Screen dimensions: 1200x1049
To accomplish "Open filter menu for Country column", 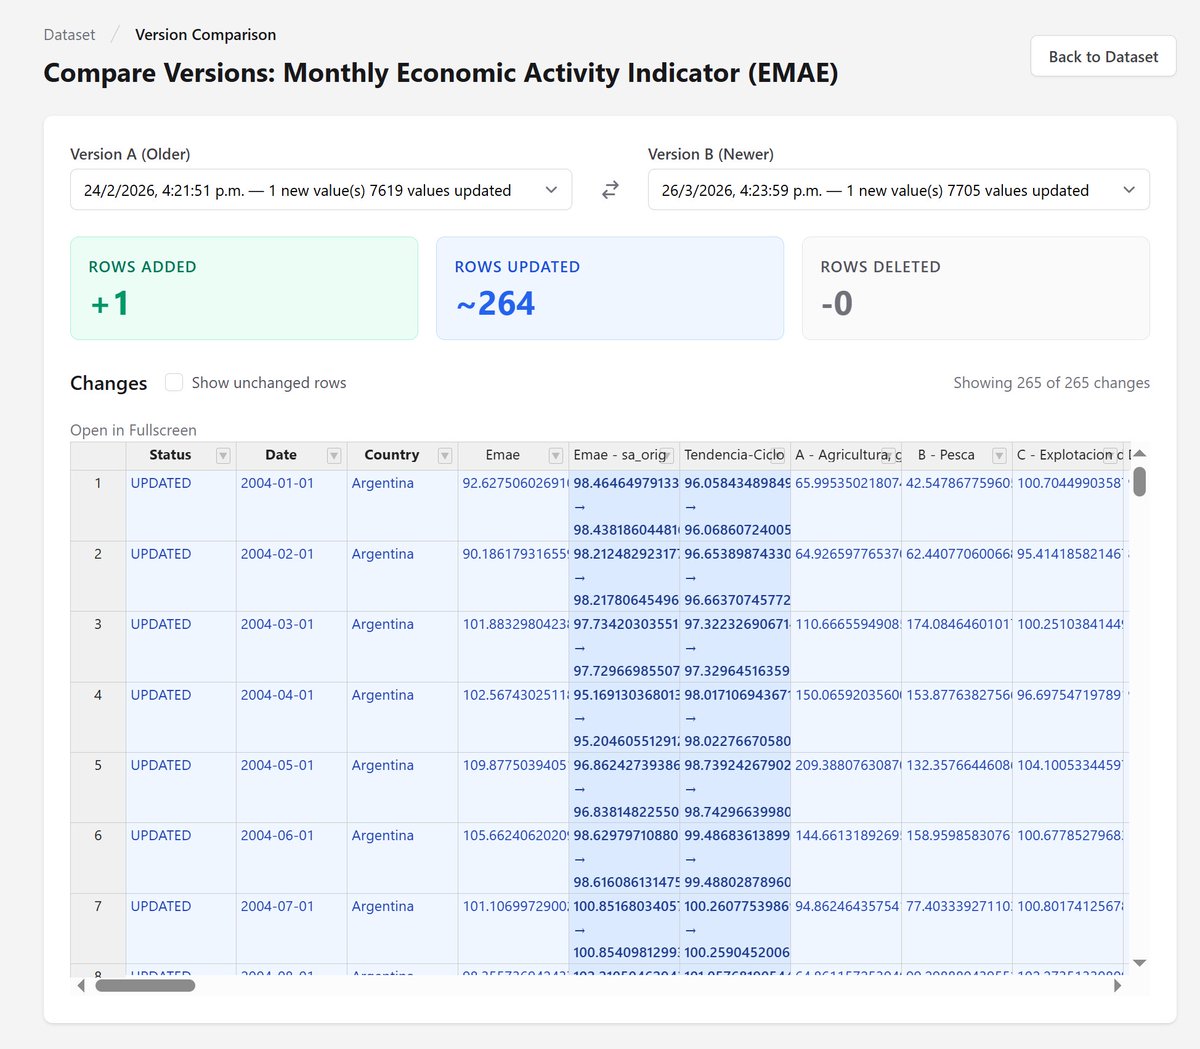I will pyautogui.click(x=445, y=456).
